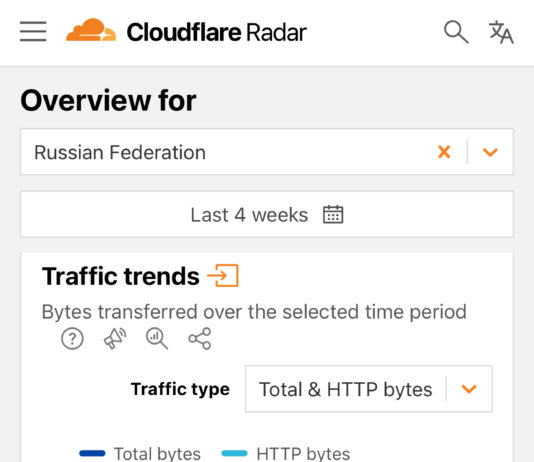Image resolution: width=534 pixels, height=462 pixels.
Task: Expand Total & HTTP bytes chevron
Action: coord(469,389)
